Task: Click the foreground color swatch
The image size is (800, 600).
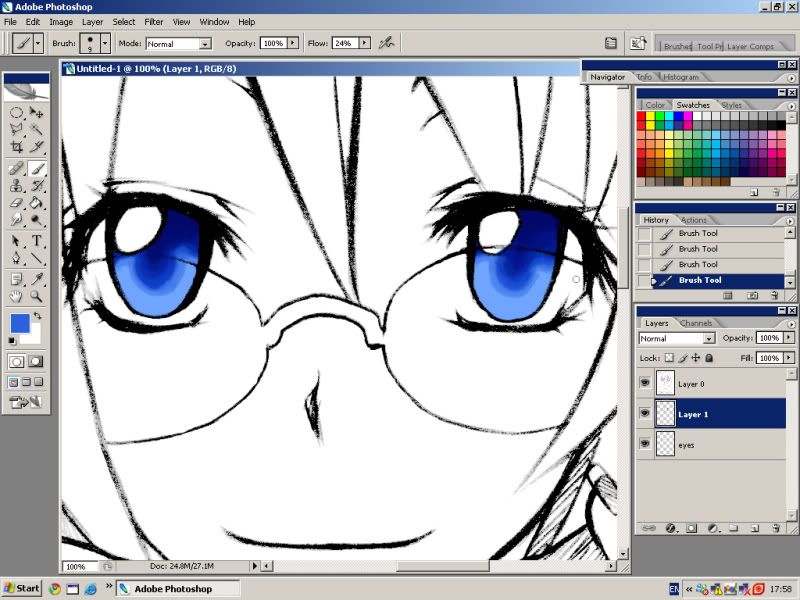Action: 20,323
